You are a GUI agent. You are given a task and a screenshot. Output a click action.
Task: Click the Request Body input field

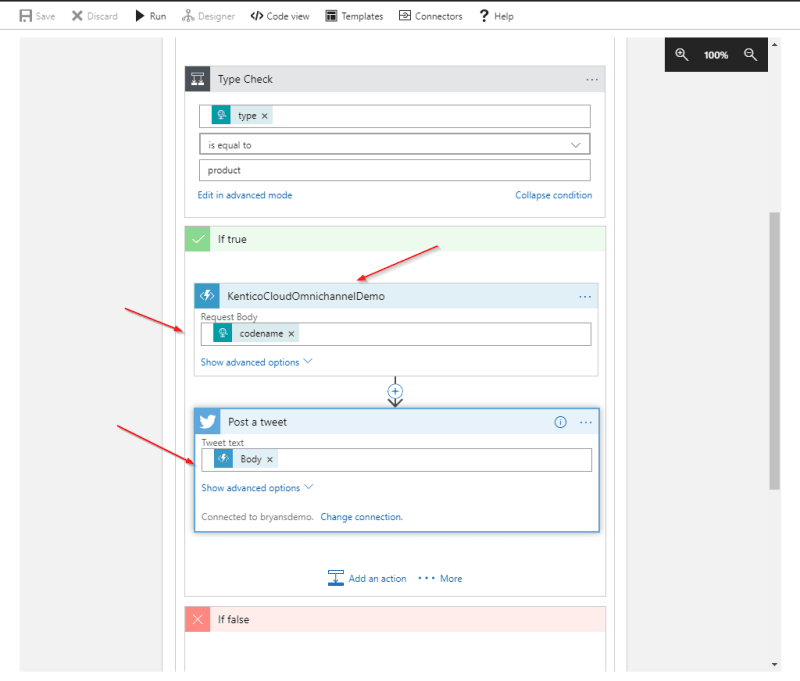pos(396,334)
